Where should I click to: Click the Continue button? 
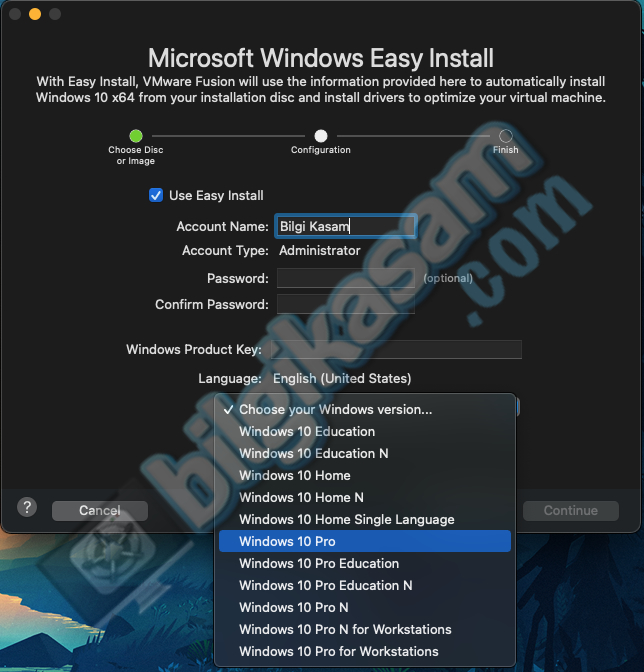571,510
